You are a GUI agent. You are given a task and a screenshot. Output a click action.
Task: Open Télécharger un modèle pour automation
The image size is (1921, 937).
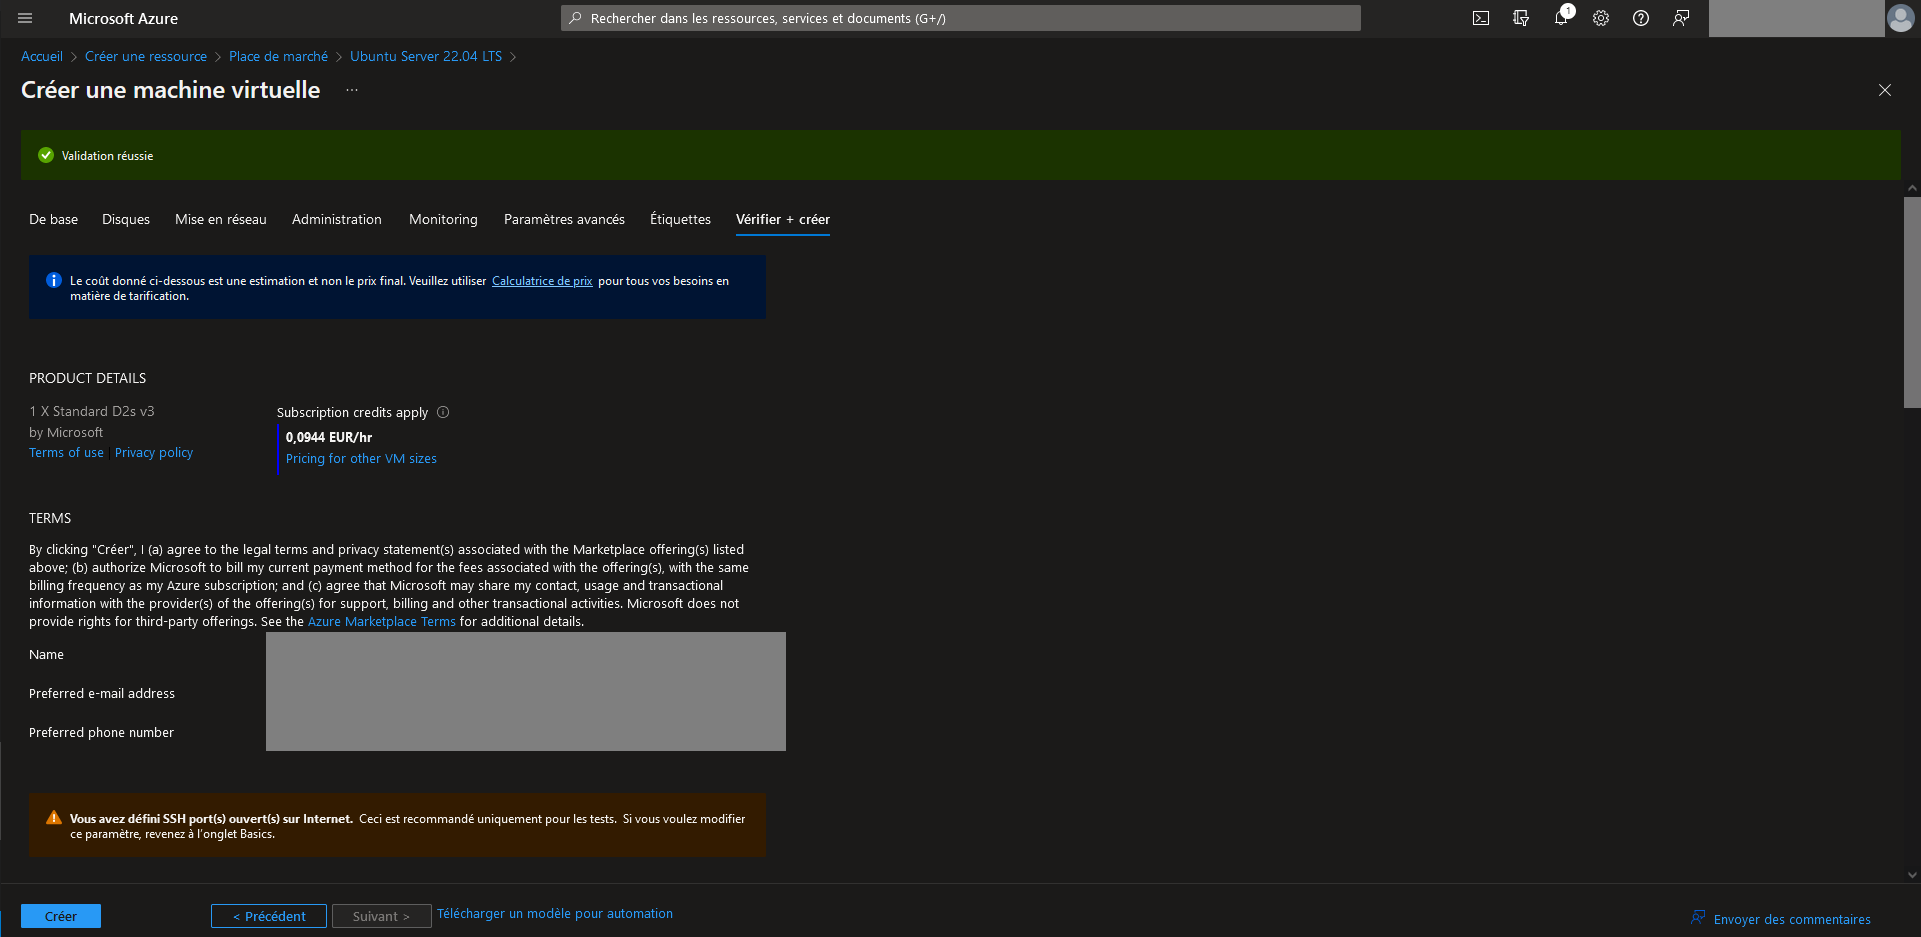point(555,914)
